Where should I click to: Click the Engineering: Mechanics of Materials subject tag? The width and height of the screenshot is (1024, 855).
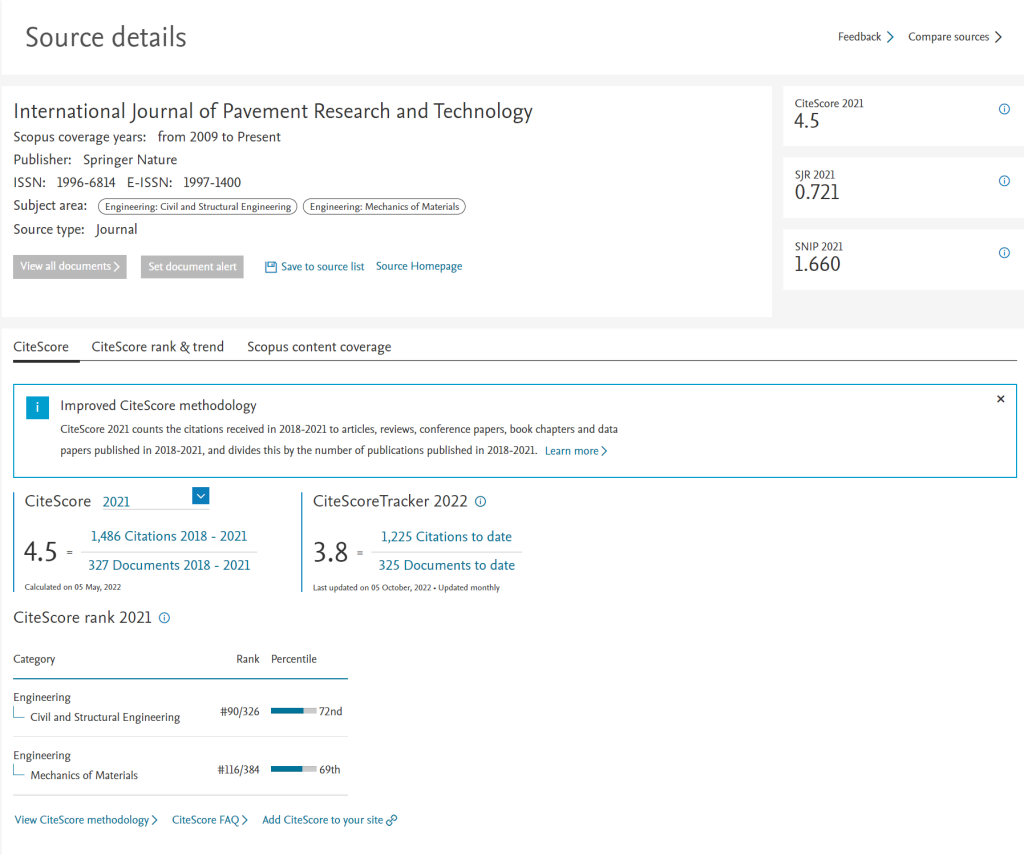(x=384, y=207)
